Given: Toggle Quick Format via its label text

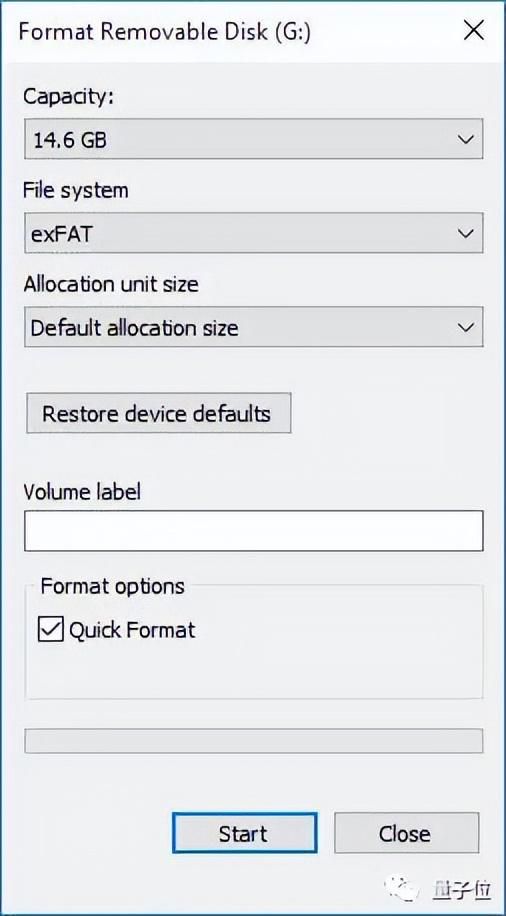Looking at the screenshot, I should (x=132, y=631).
